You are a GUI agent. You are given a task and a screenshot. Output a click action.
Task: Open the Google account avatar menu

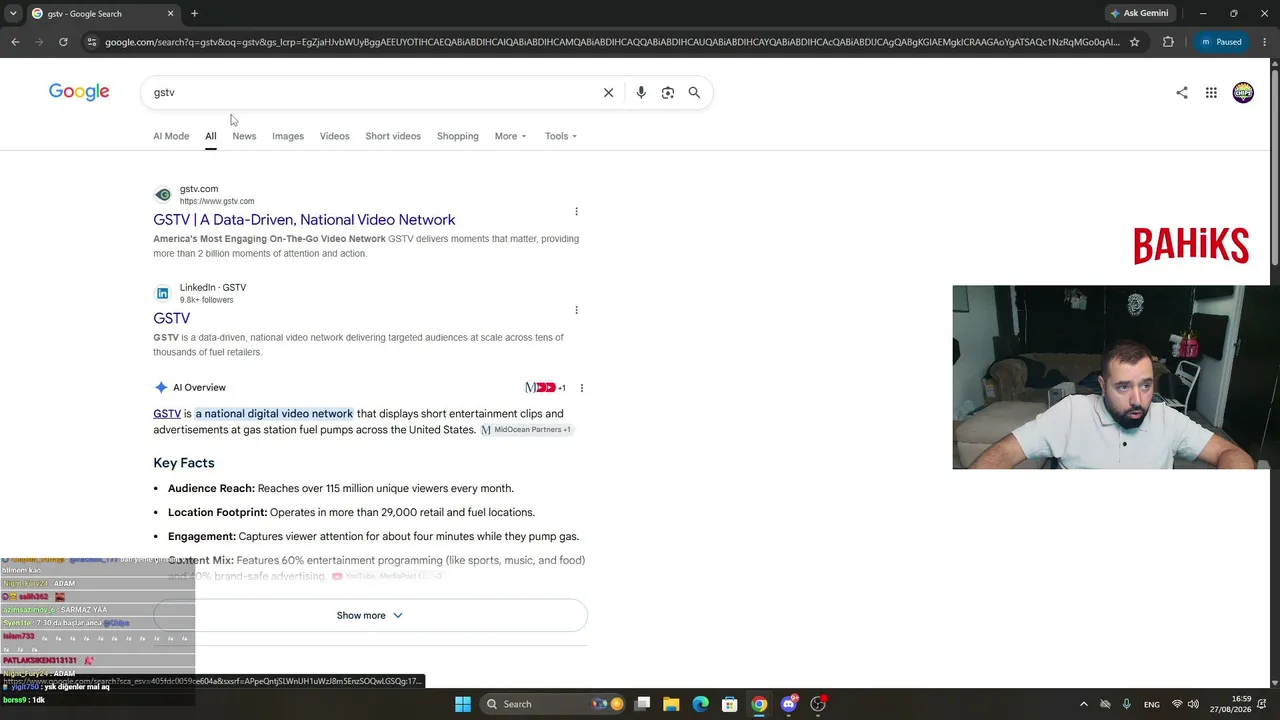[1243, 93]
